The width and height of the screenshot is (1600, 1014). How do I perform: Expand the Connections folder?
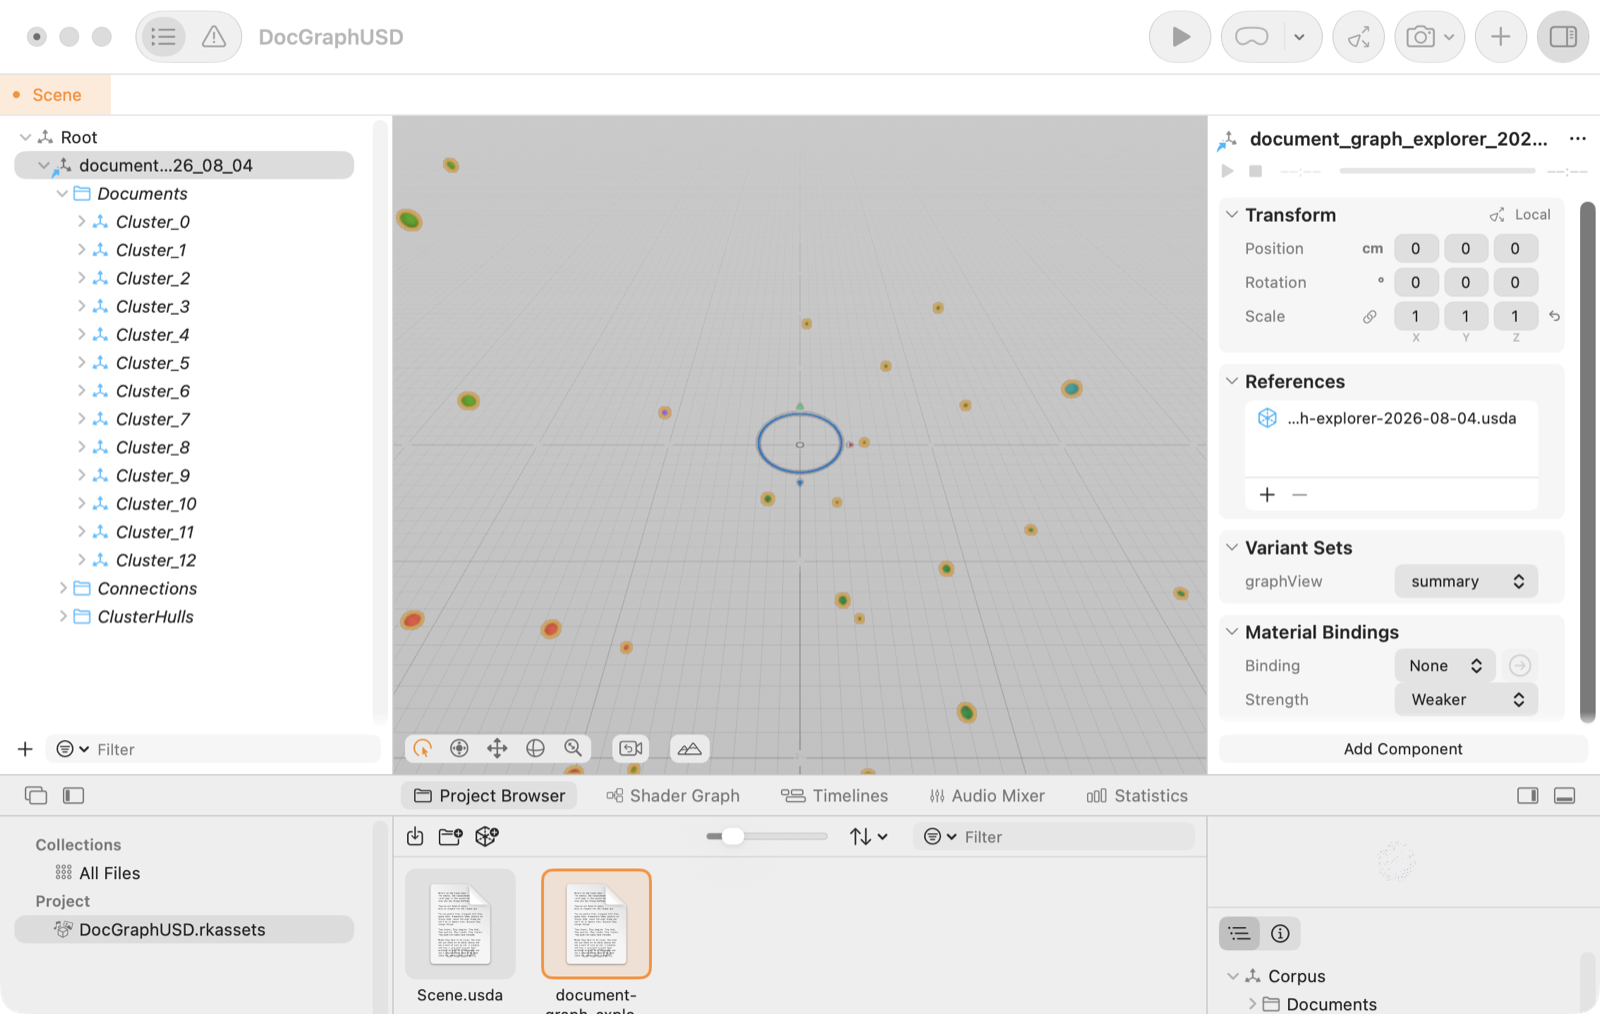[63, 588]
